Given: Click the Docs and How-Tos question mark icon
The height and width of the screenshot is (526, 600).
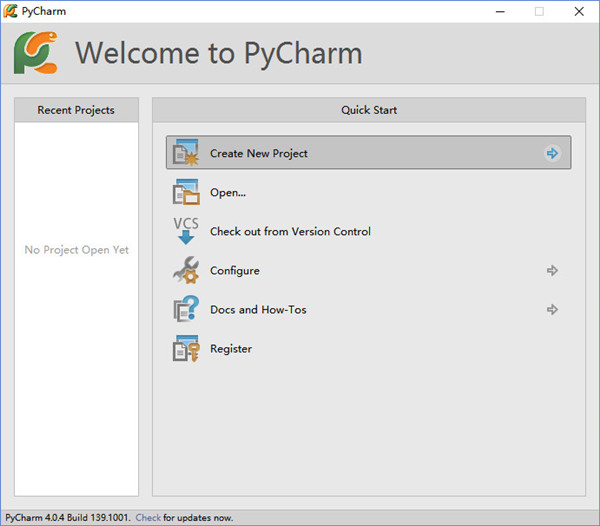Looking at the screenshot, I should tap(186, 309).
